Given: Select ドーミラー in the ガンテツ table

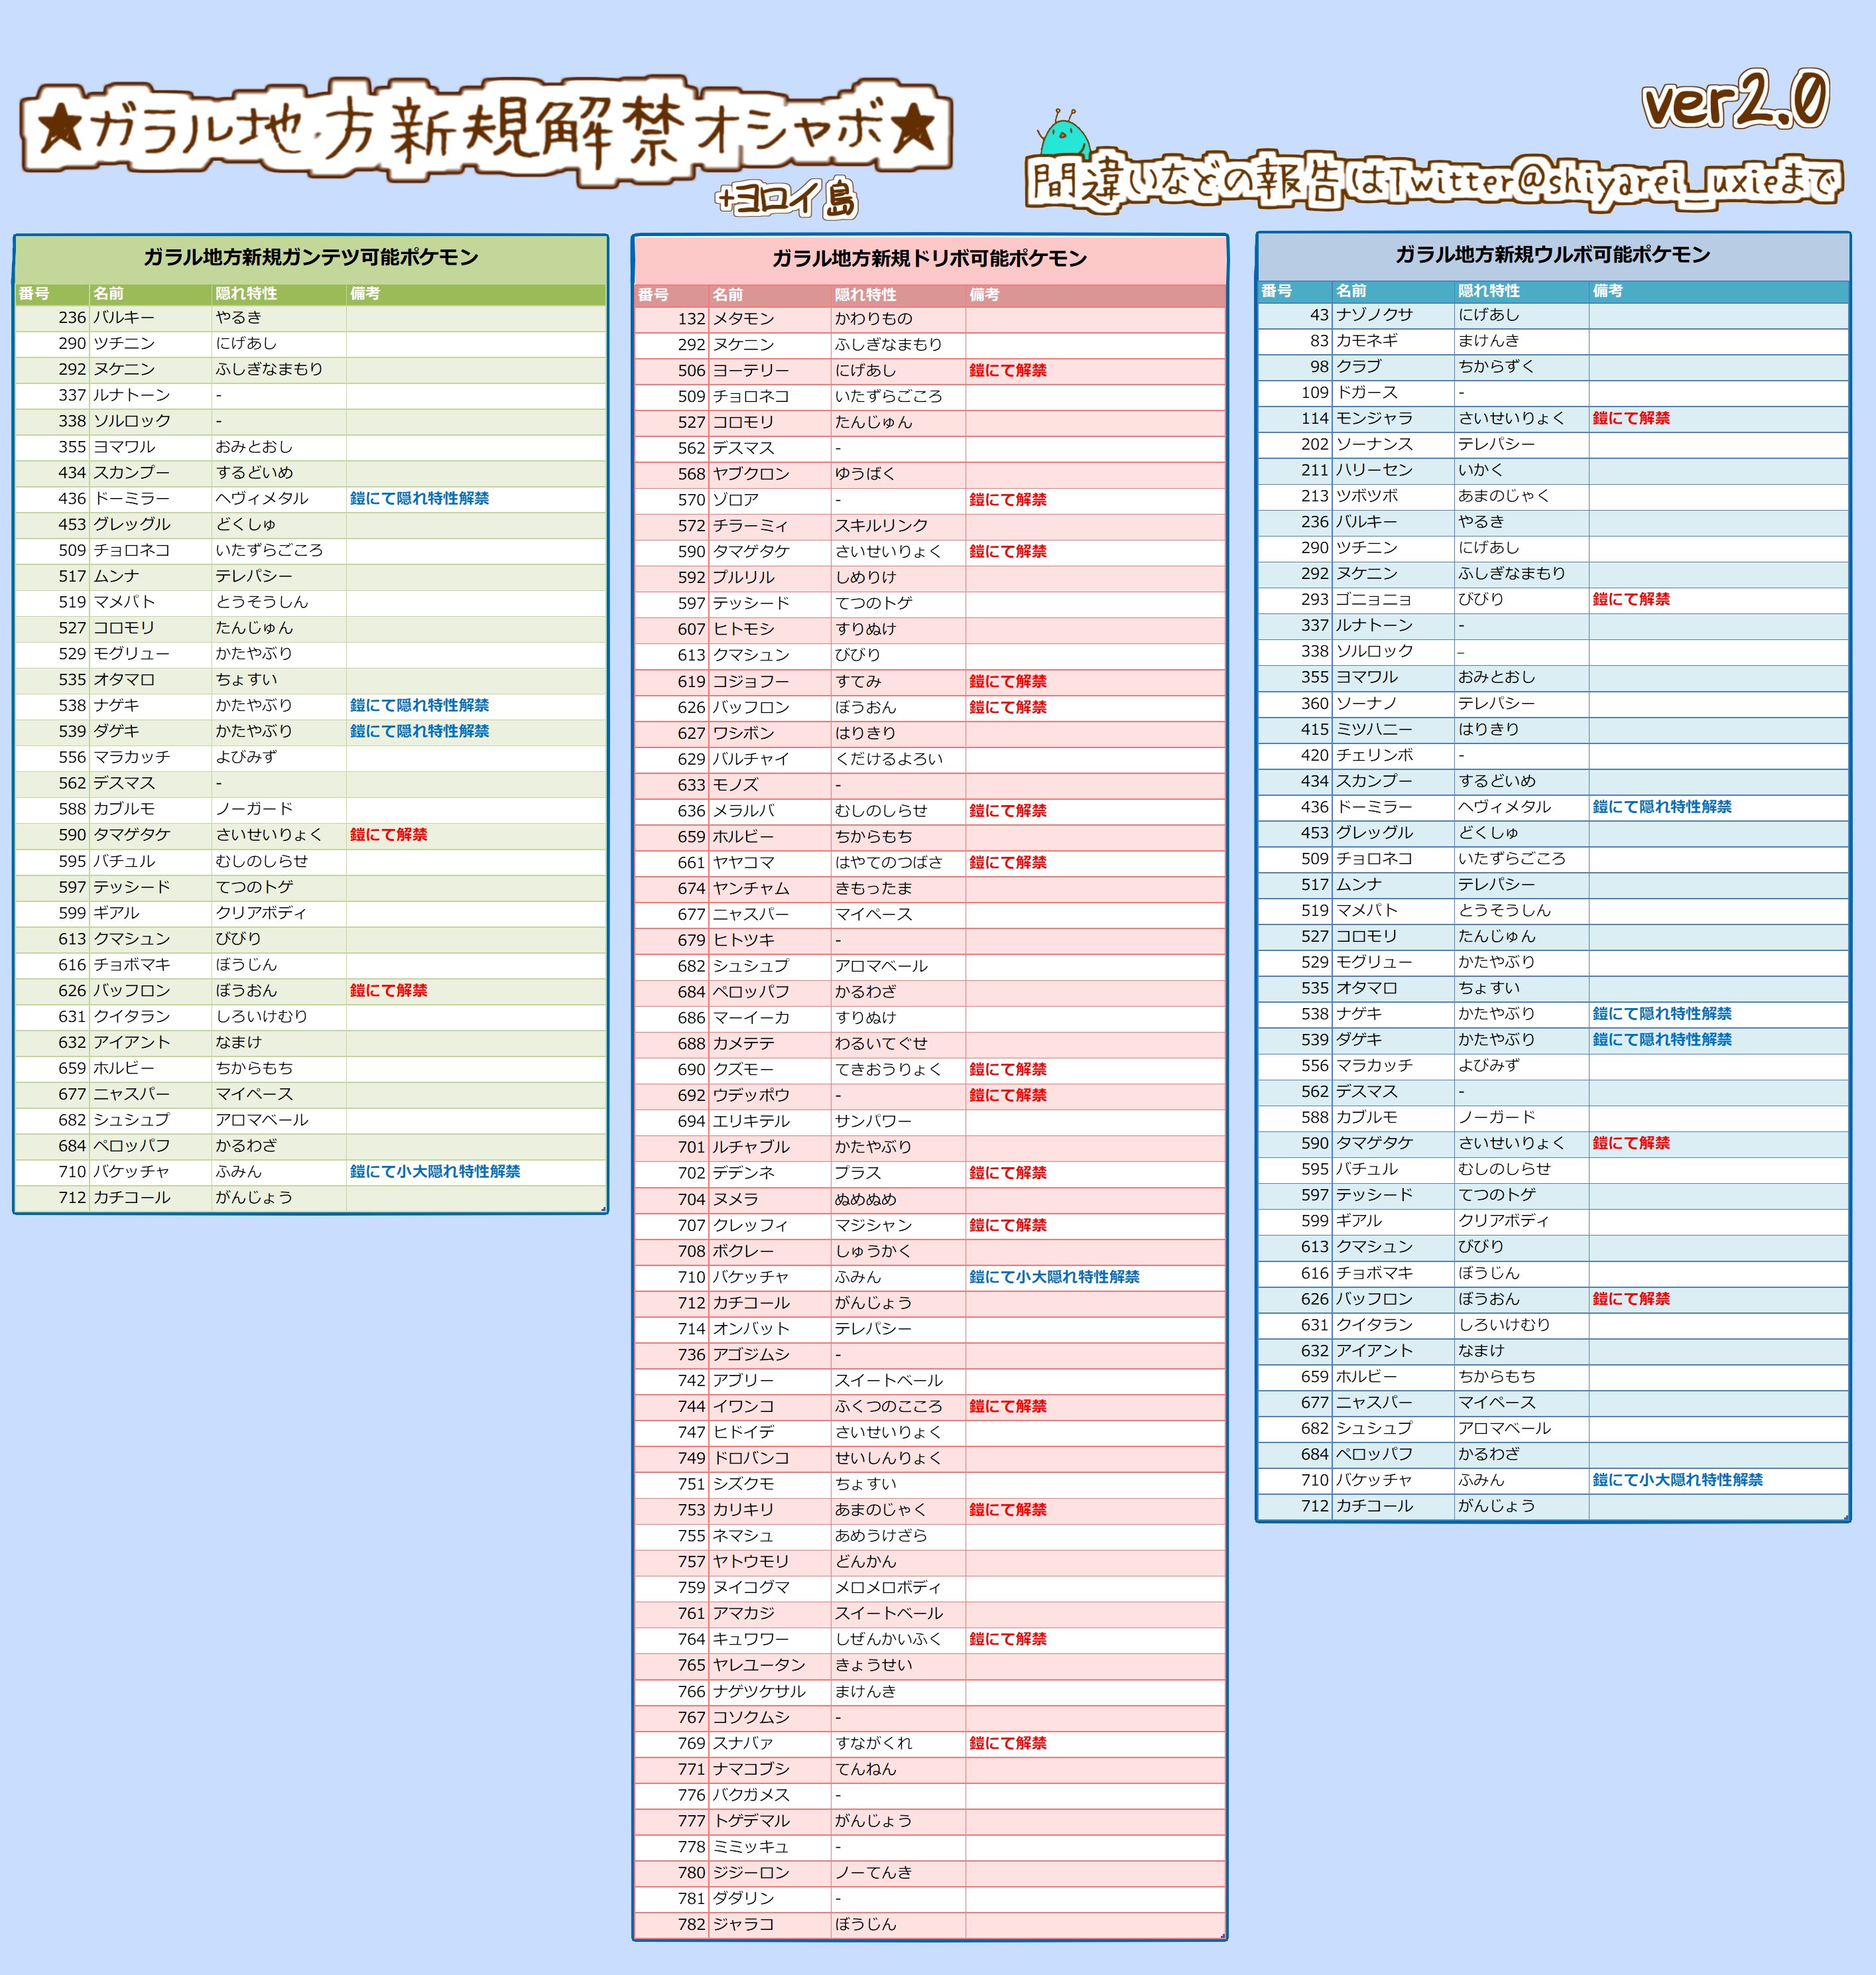Looking at the screenshot, I should pos(131,499).
